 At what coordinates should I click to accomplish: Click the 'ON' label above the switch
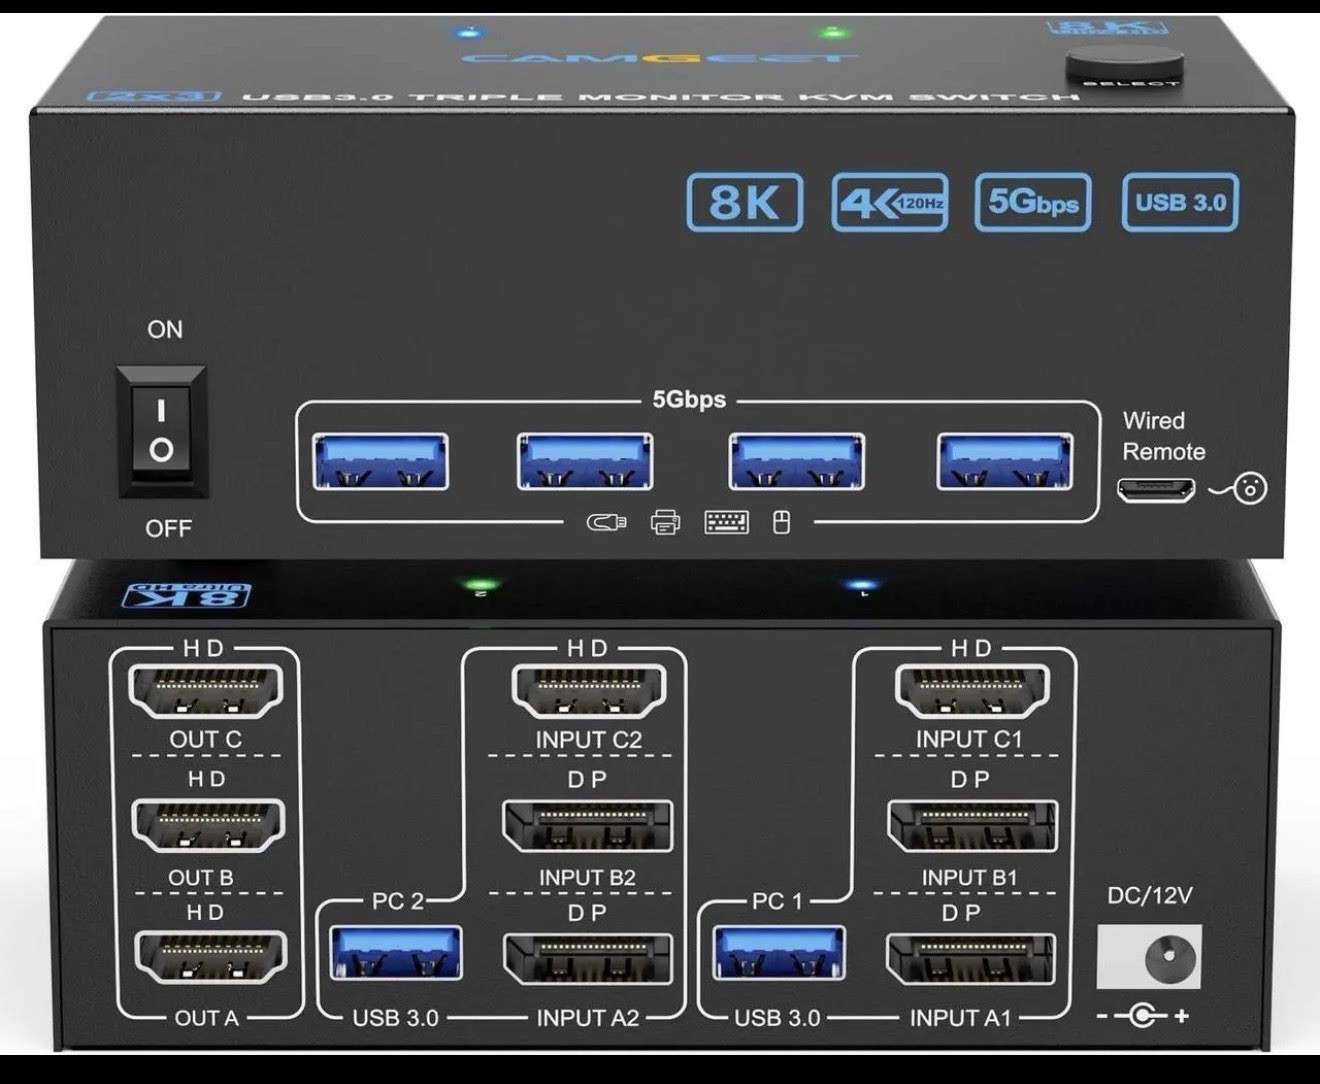(165, 329)
